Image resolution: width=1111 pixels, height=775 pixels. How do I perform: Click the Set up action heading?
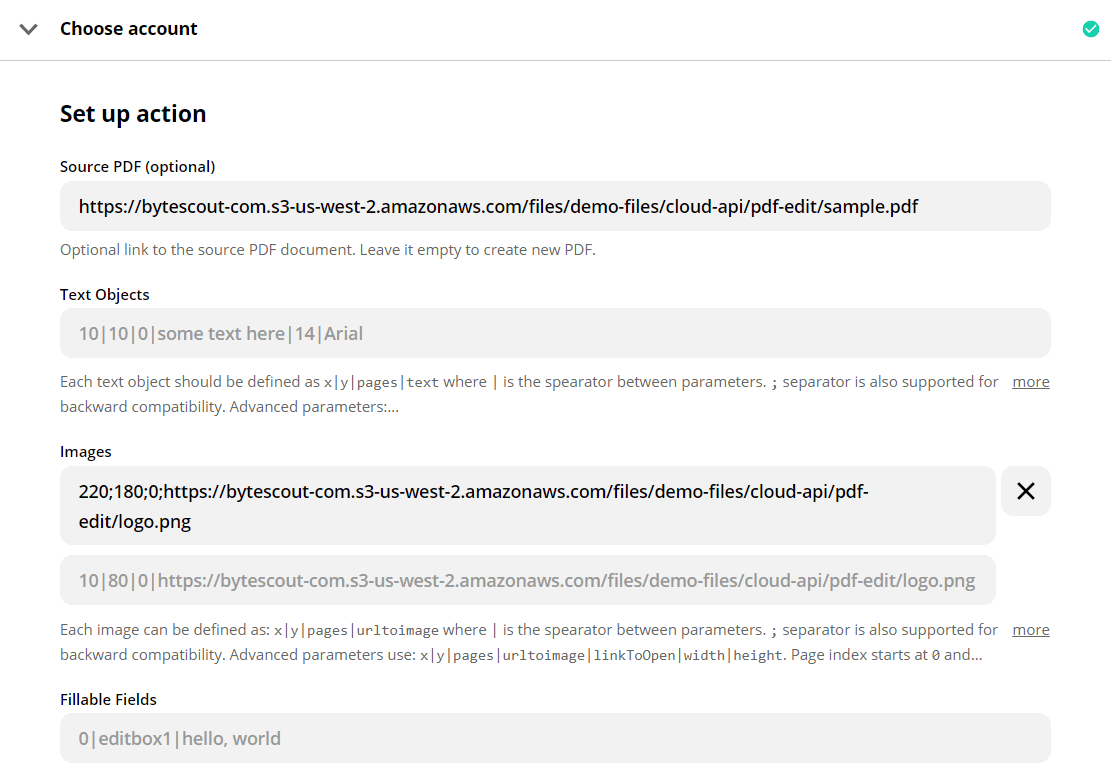pyautogui.click(x=133, y=113)
